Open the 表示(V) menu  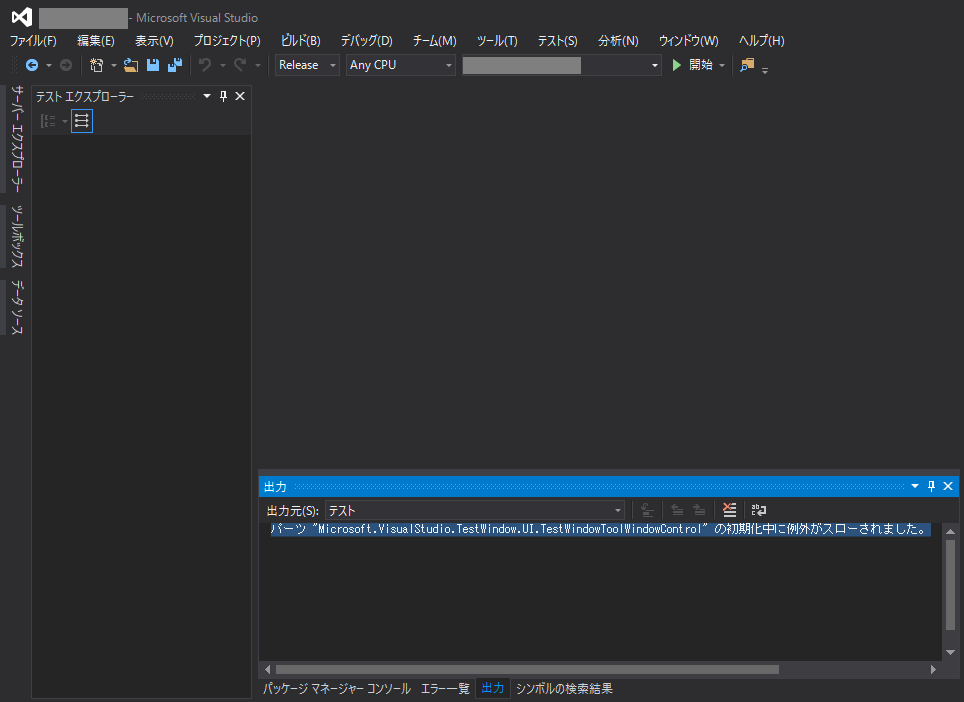pyautogui.click(x=154, y=41)
